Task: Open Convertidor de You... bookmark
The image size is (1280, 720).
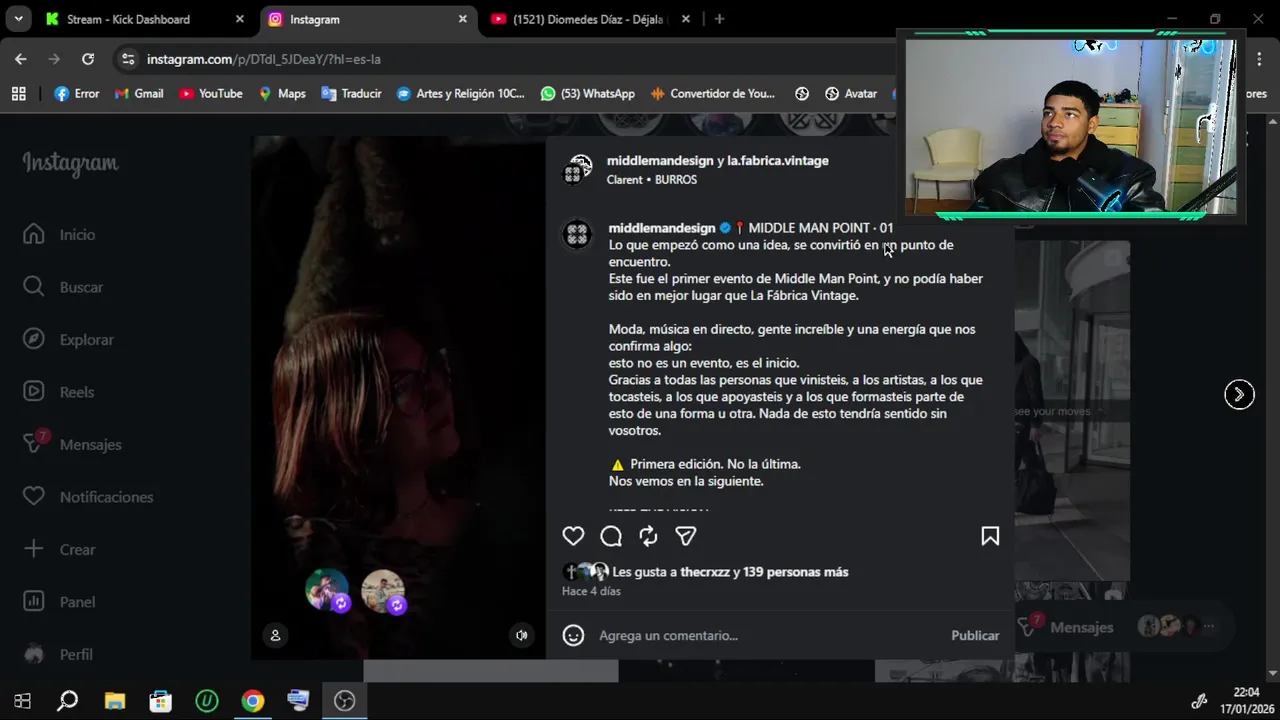Action: pyautogui.click(x=713, y=94)
